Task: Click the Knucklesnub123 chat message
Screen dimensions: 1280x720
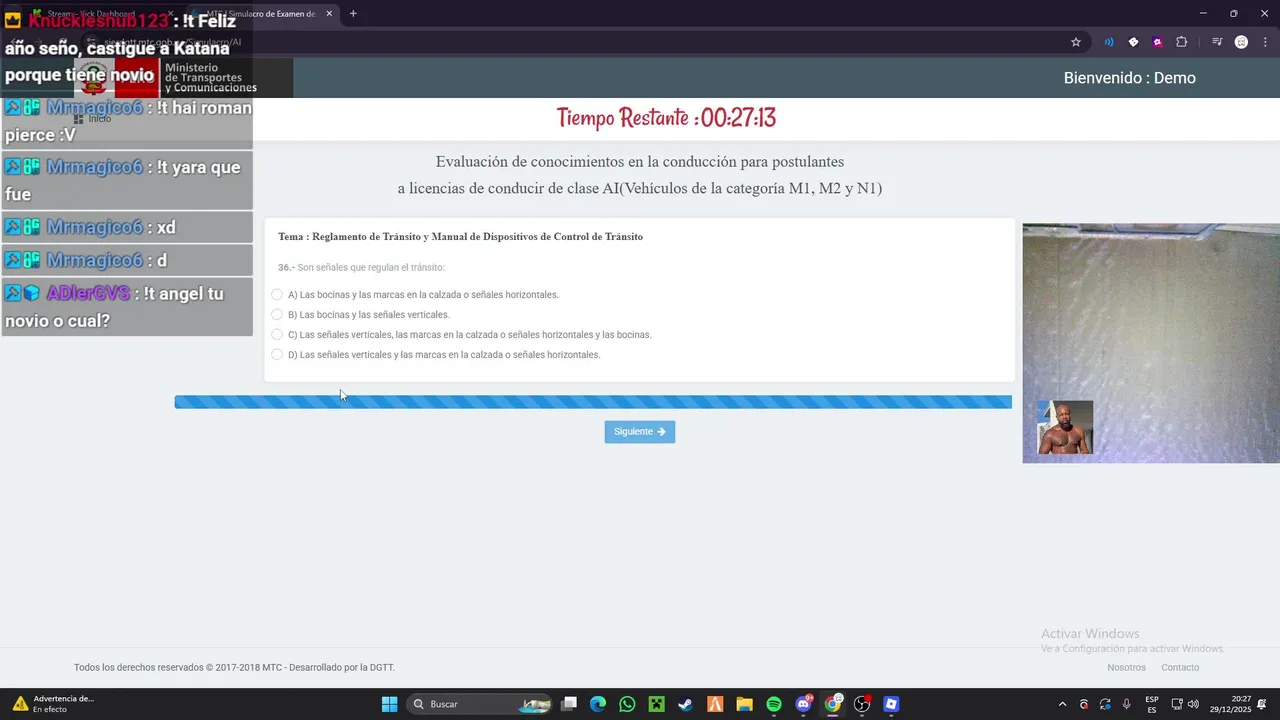Action: 127,48
